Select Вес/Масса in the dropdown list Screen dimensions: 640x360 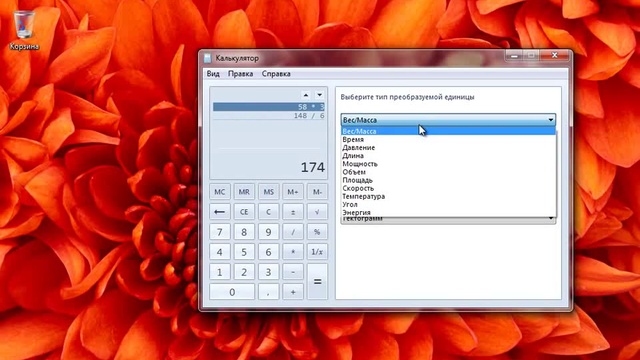coord(448,131)
